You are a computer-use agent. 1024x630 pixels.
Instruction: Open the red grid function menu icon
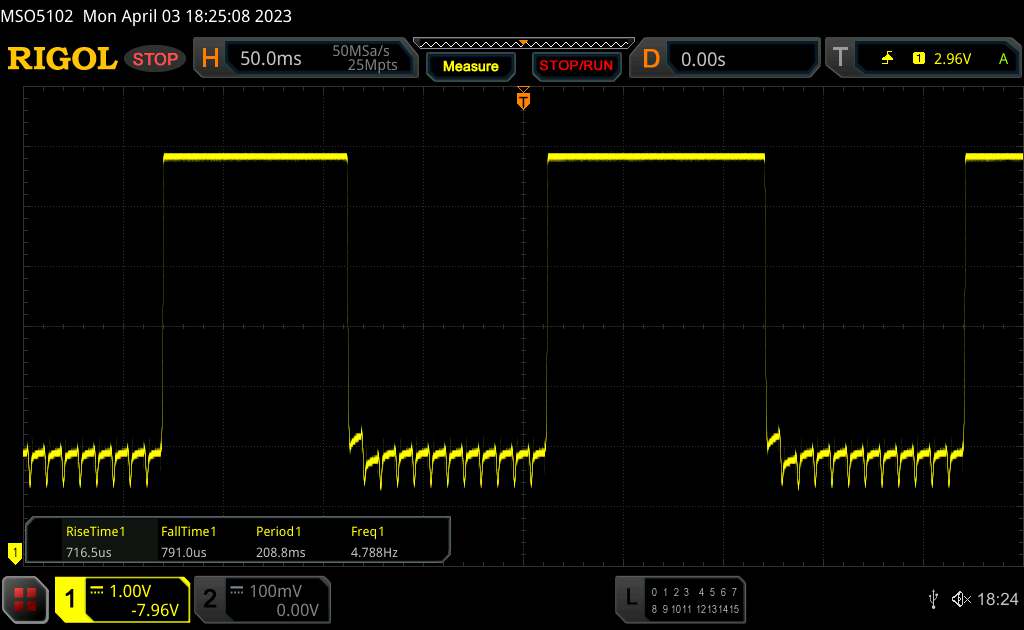click(x=25, y=599)
